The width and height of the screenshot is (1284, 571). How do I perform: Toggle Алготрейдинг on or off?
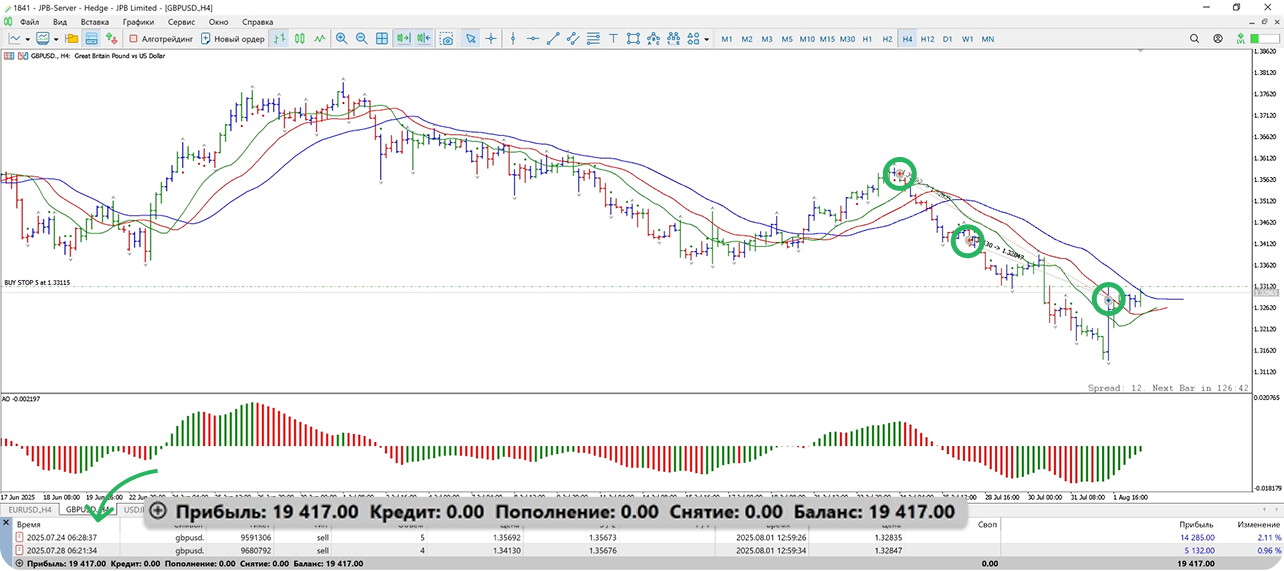[160, 39]
